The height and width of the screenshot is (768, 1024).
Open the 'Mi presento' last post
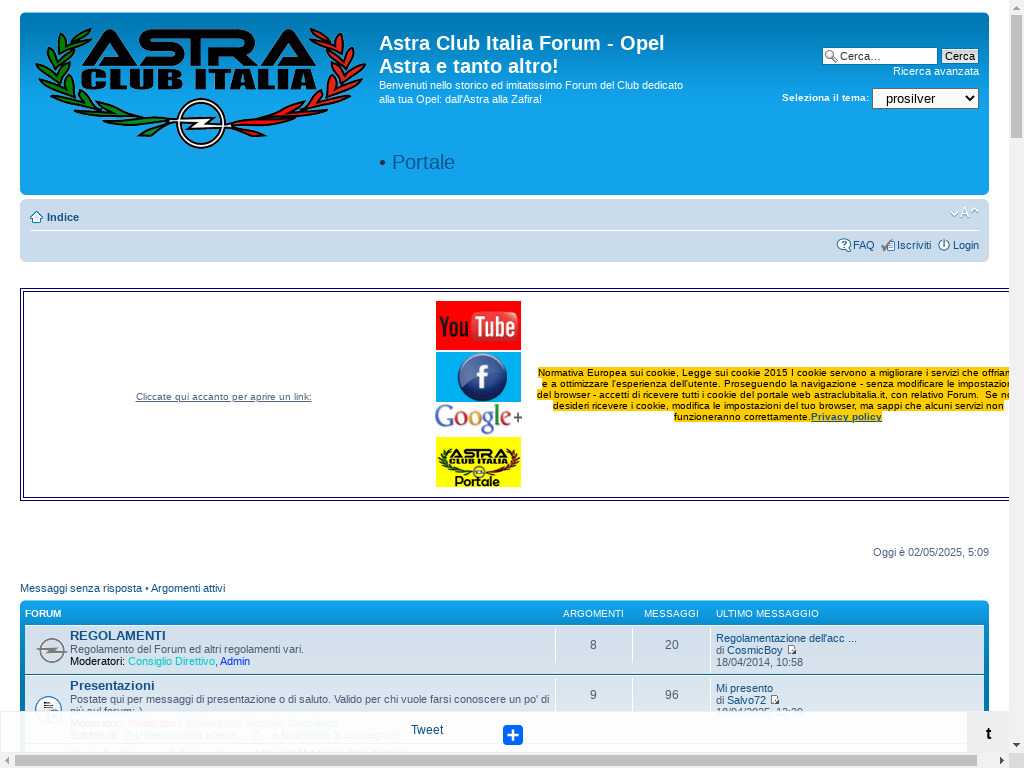pos(744,688)
